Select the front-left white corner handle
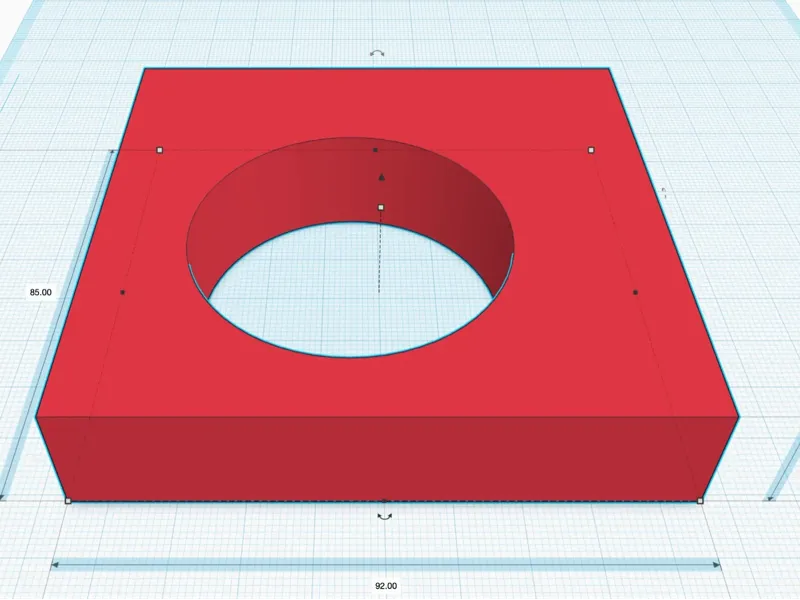This screenshot has height=600, width=800. click(x=68, y=501)
